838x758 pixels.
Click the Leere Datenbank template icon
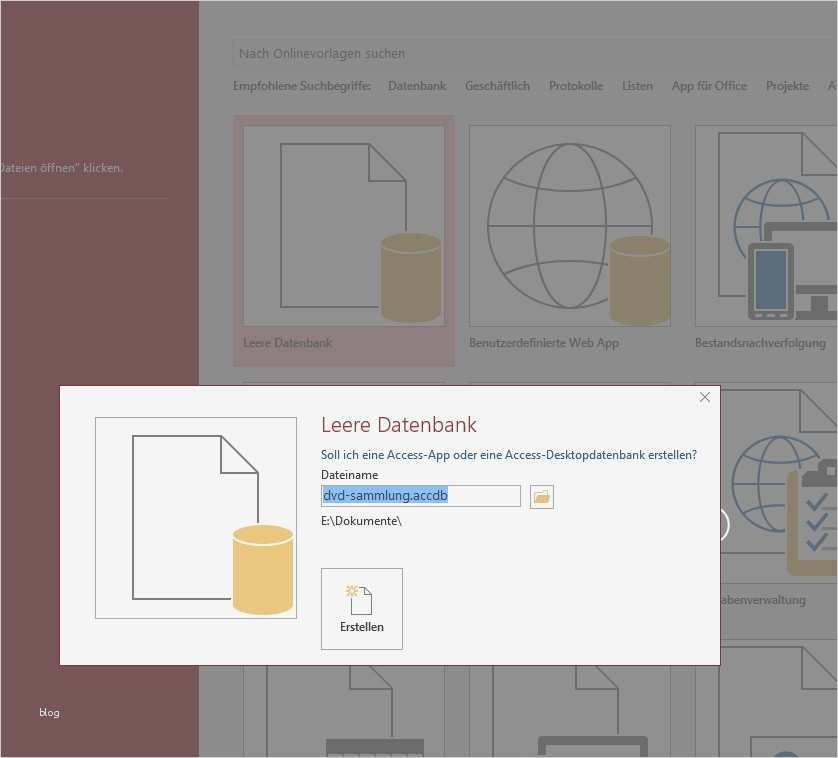(x=343, y=225)
